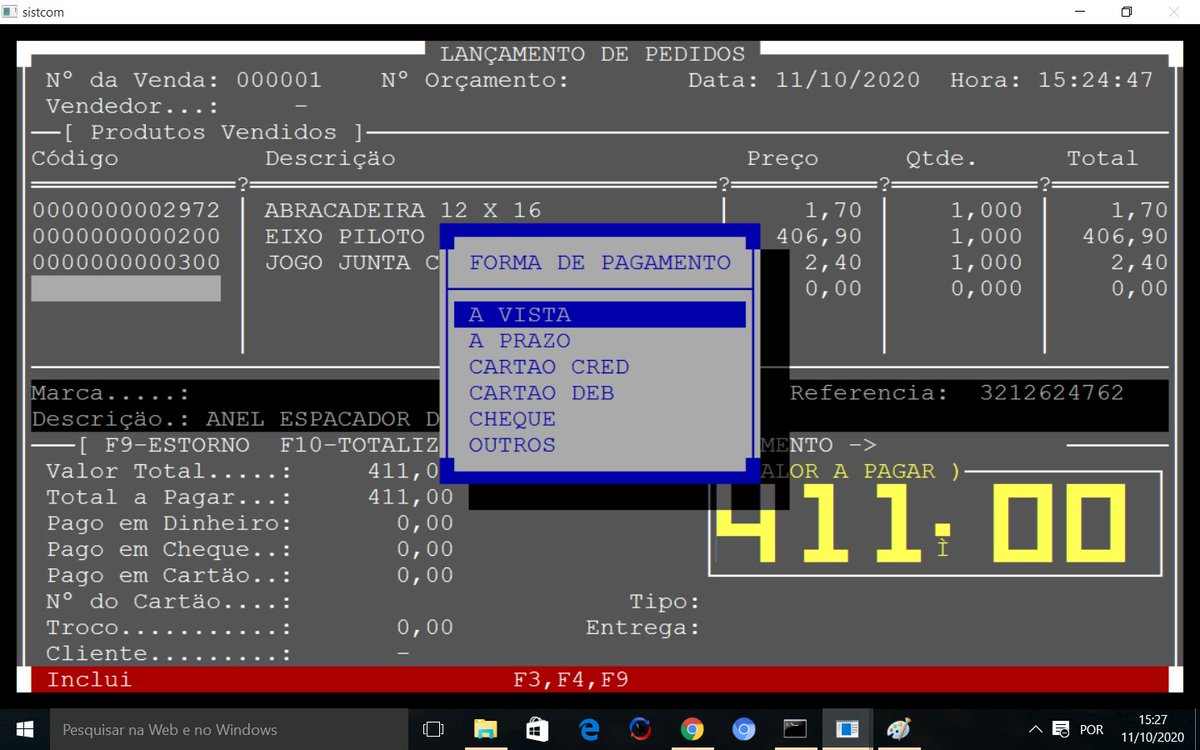Click product code 0000000000200
The height and width of the screenshot is (750, 1200).
126,236
